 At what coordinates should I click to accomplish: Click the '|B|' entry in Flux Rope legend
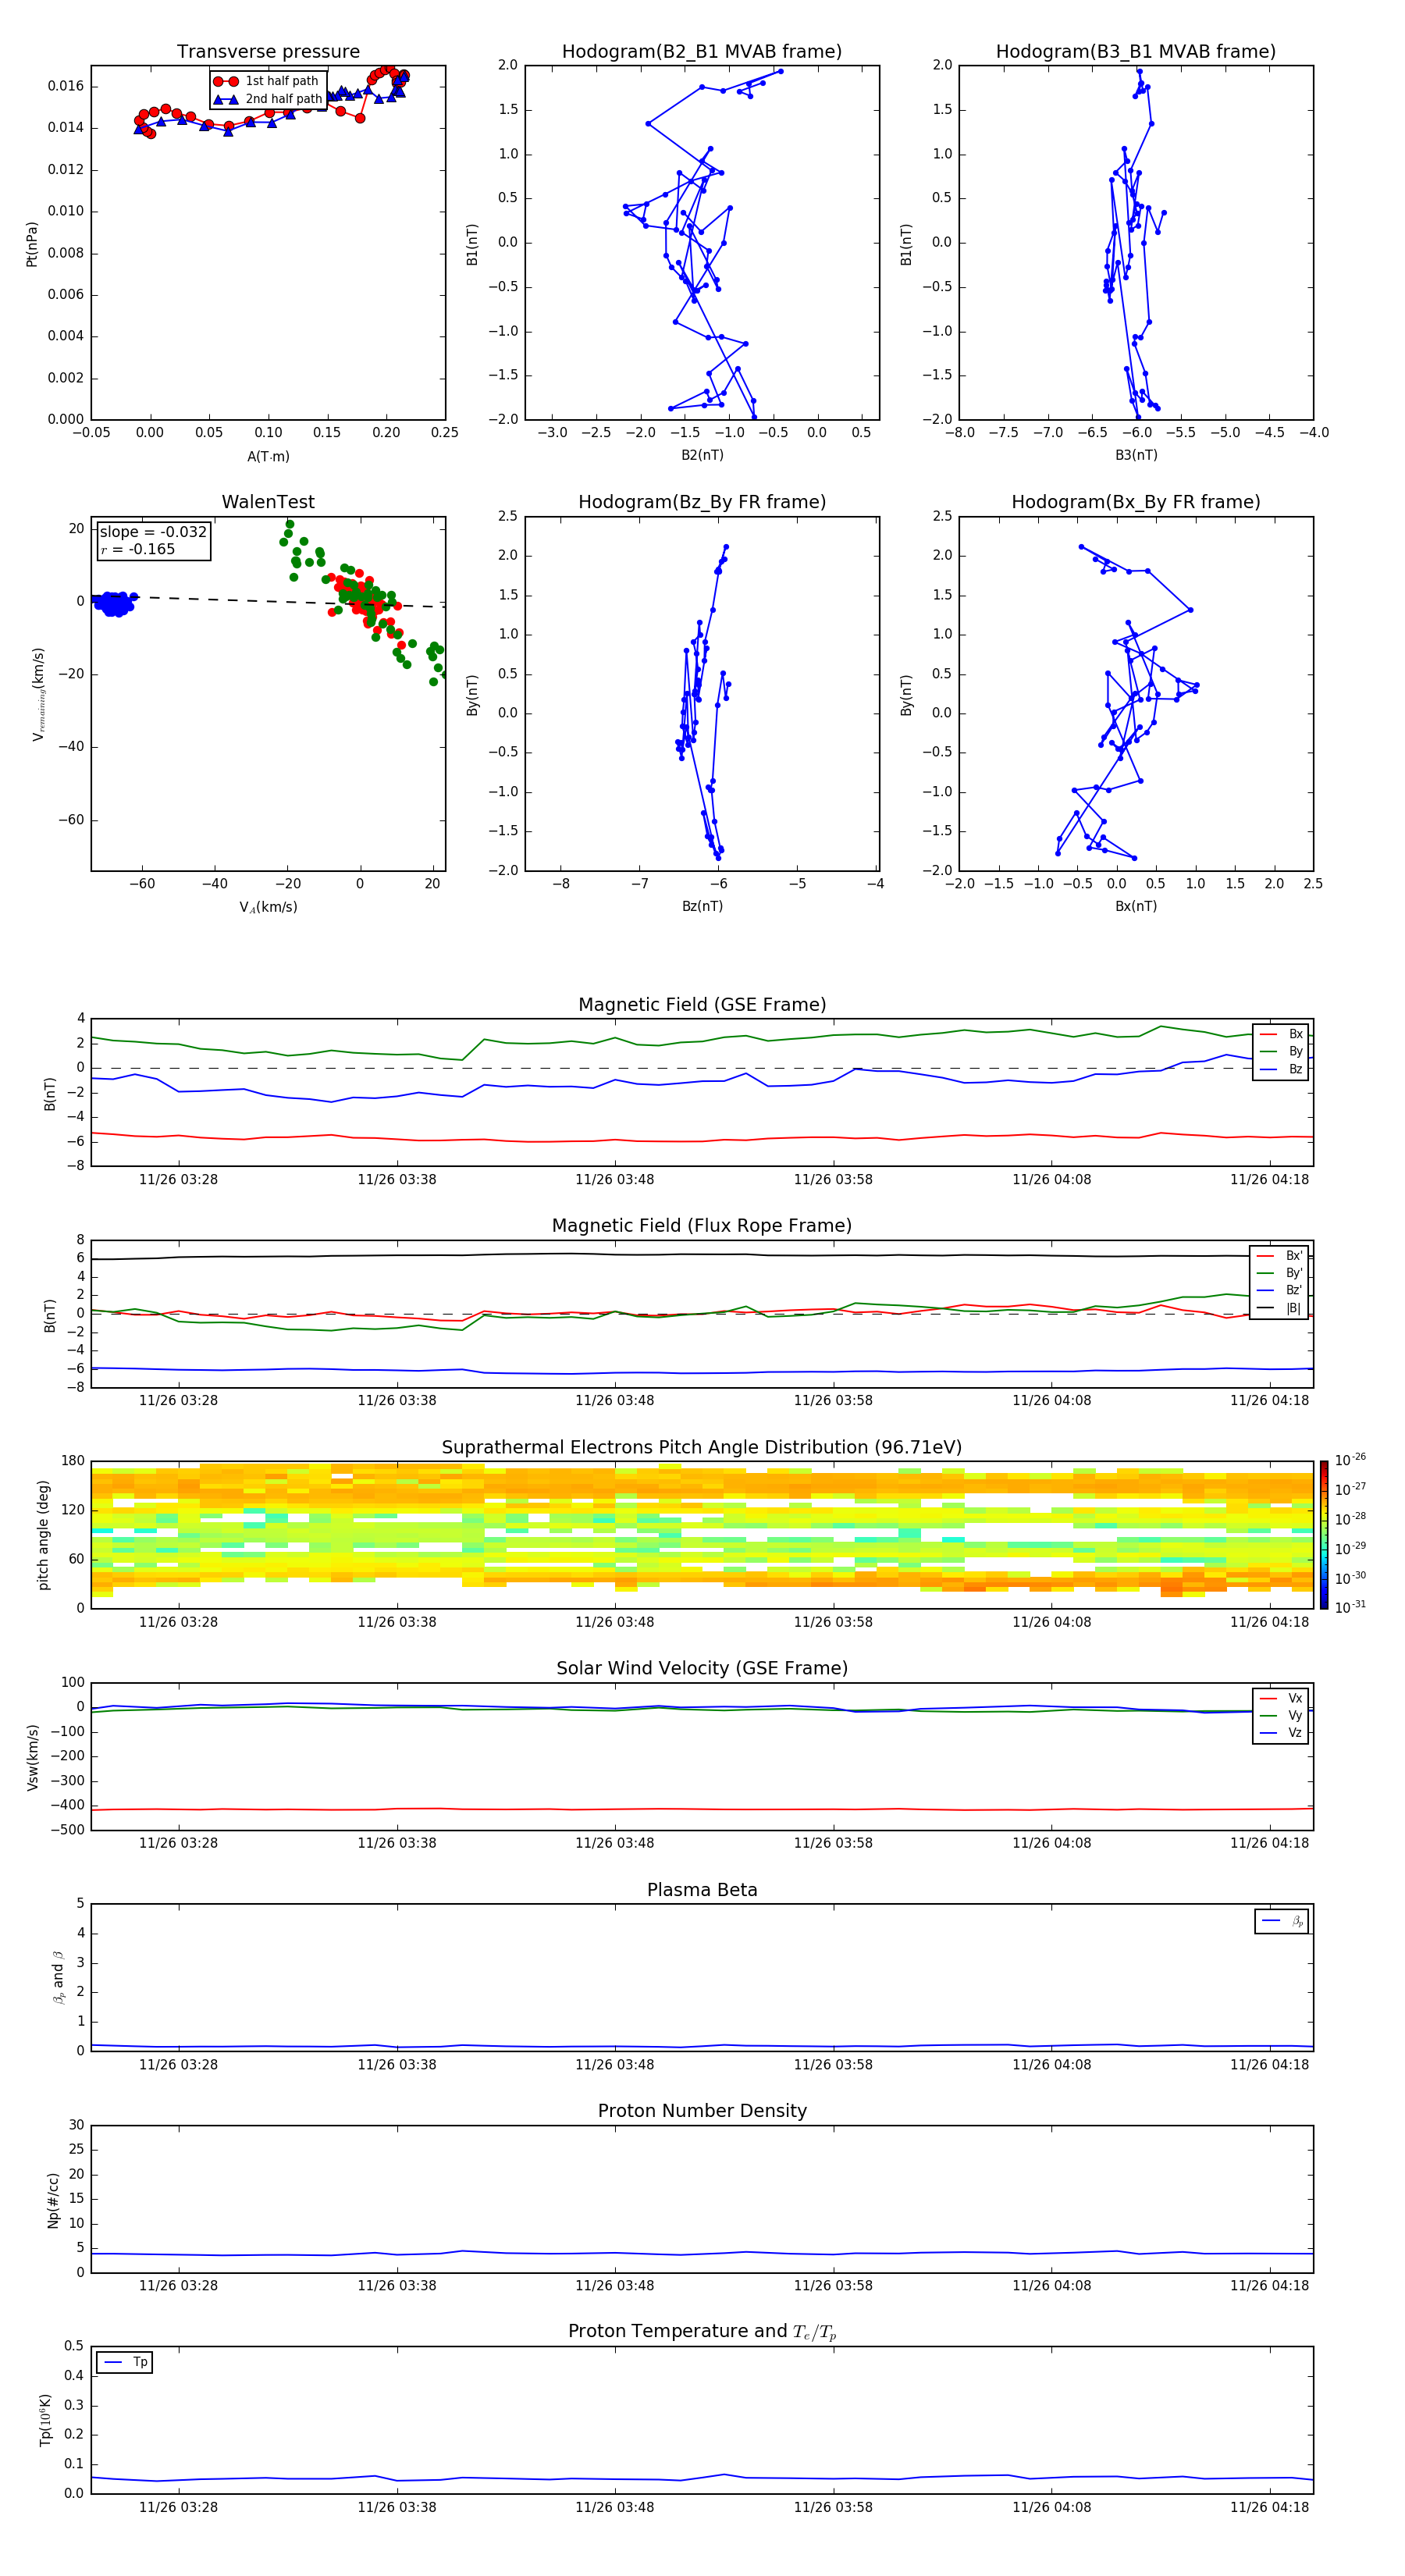click(x=1279, y=1309)
